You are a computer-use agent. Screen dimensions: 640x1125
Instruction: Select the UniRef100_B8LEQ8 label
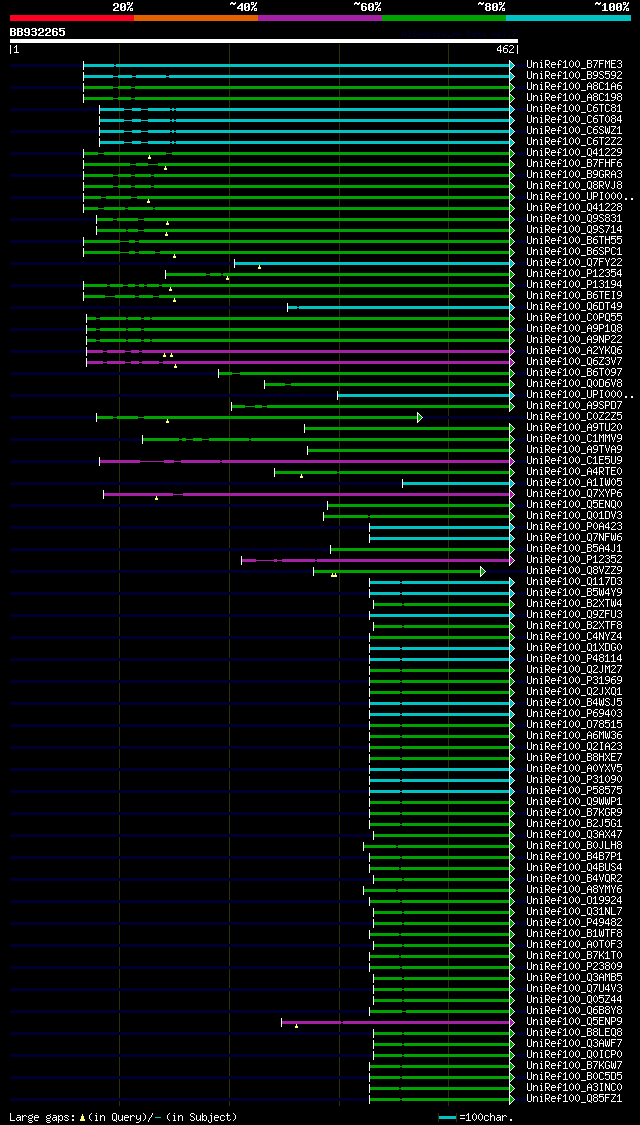click(574, 1032)
